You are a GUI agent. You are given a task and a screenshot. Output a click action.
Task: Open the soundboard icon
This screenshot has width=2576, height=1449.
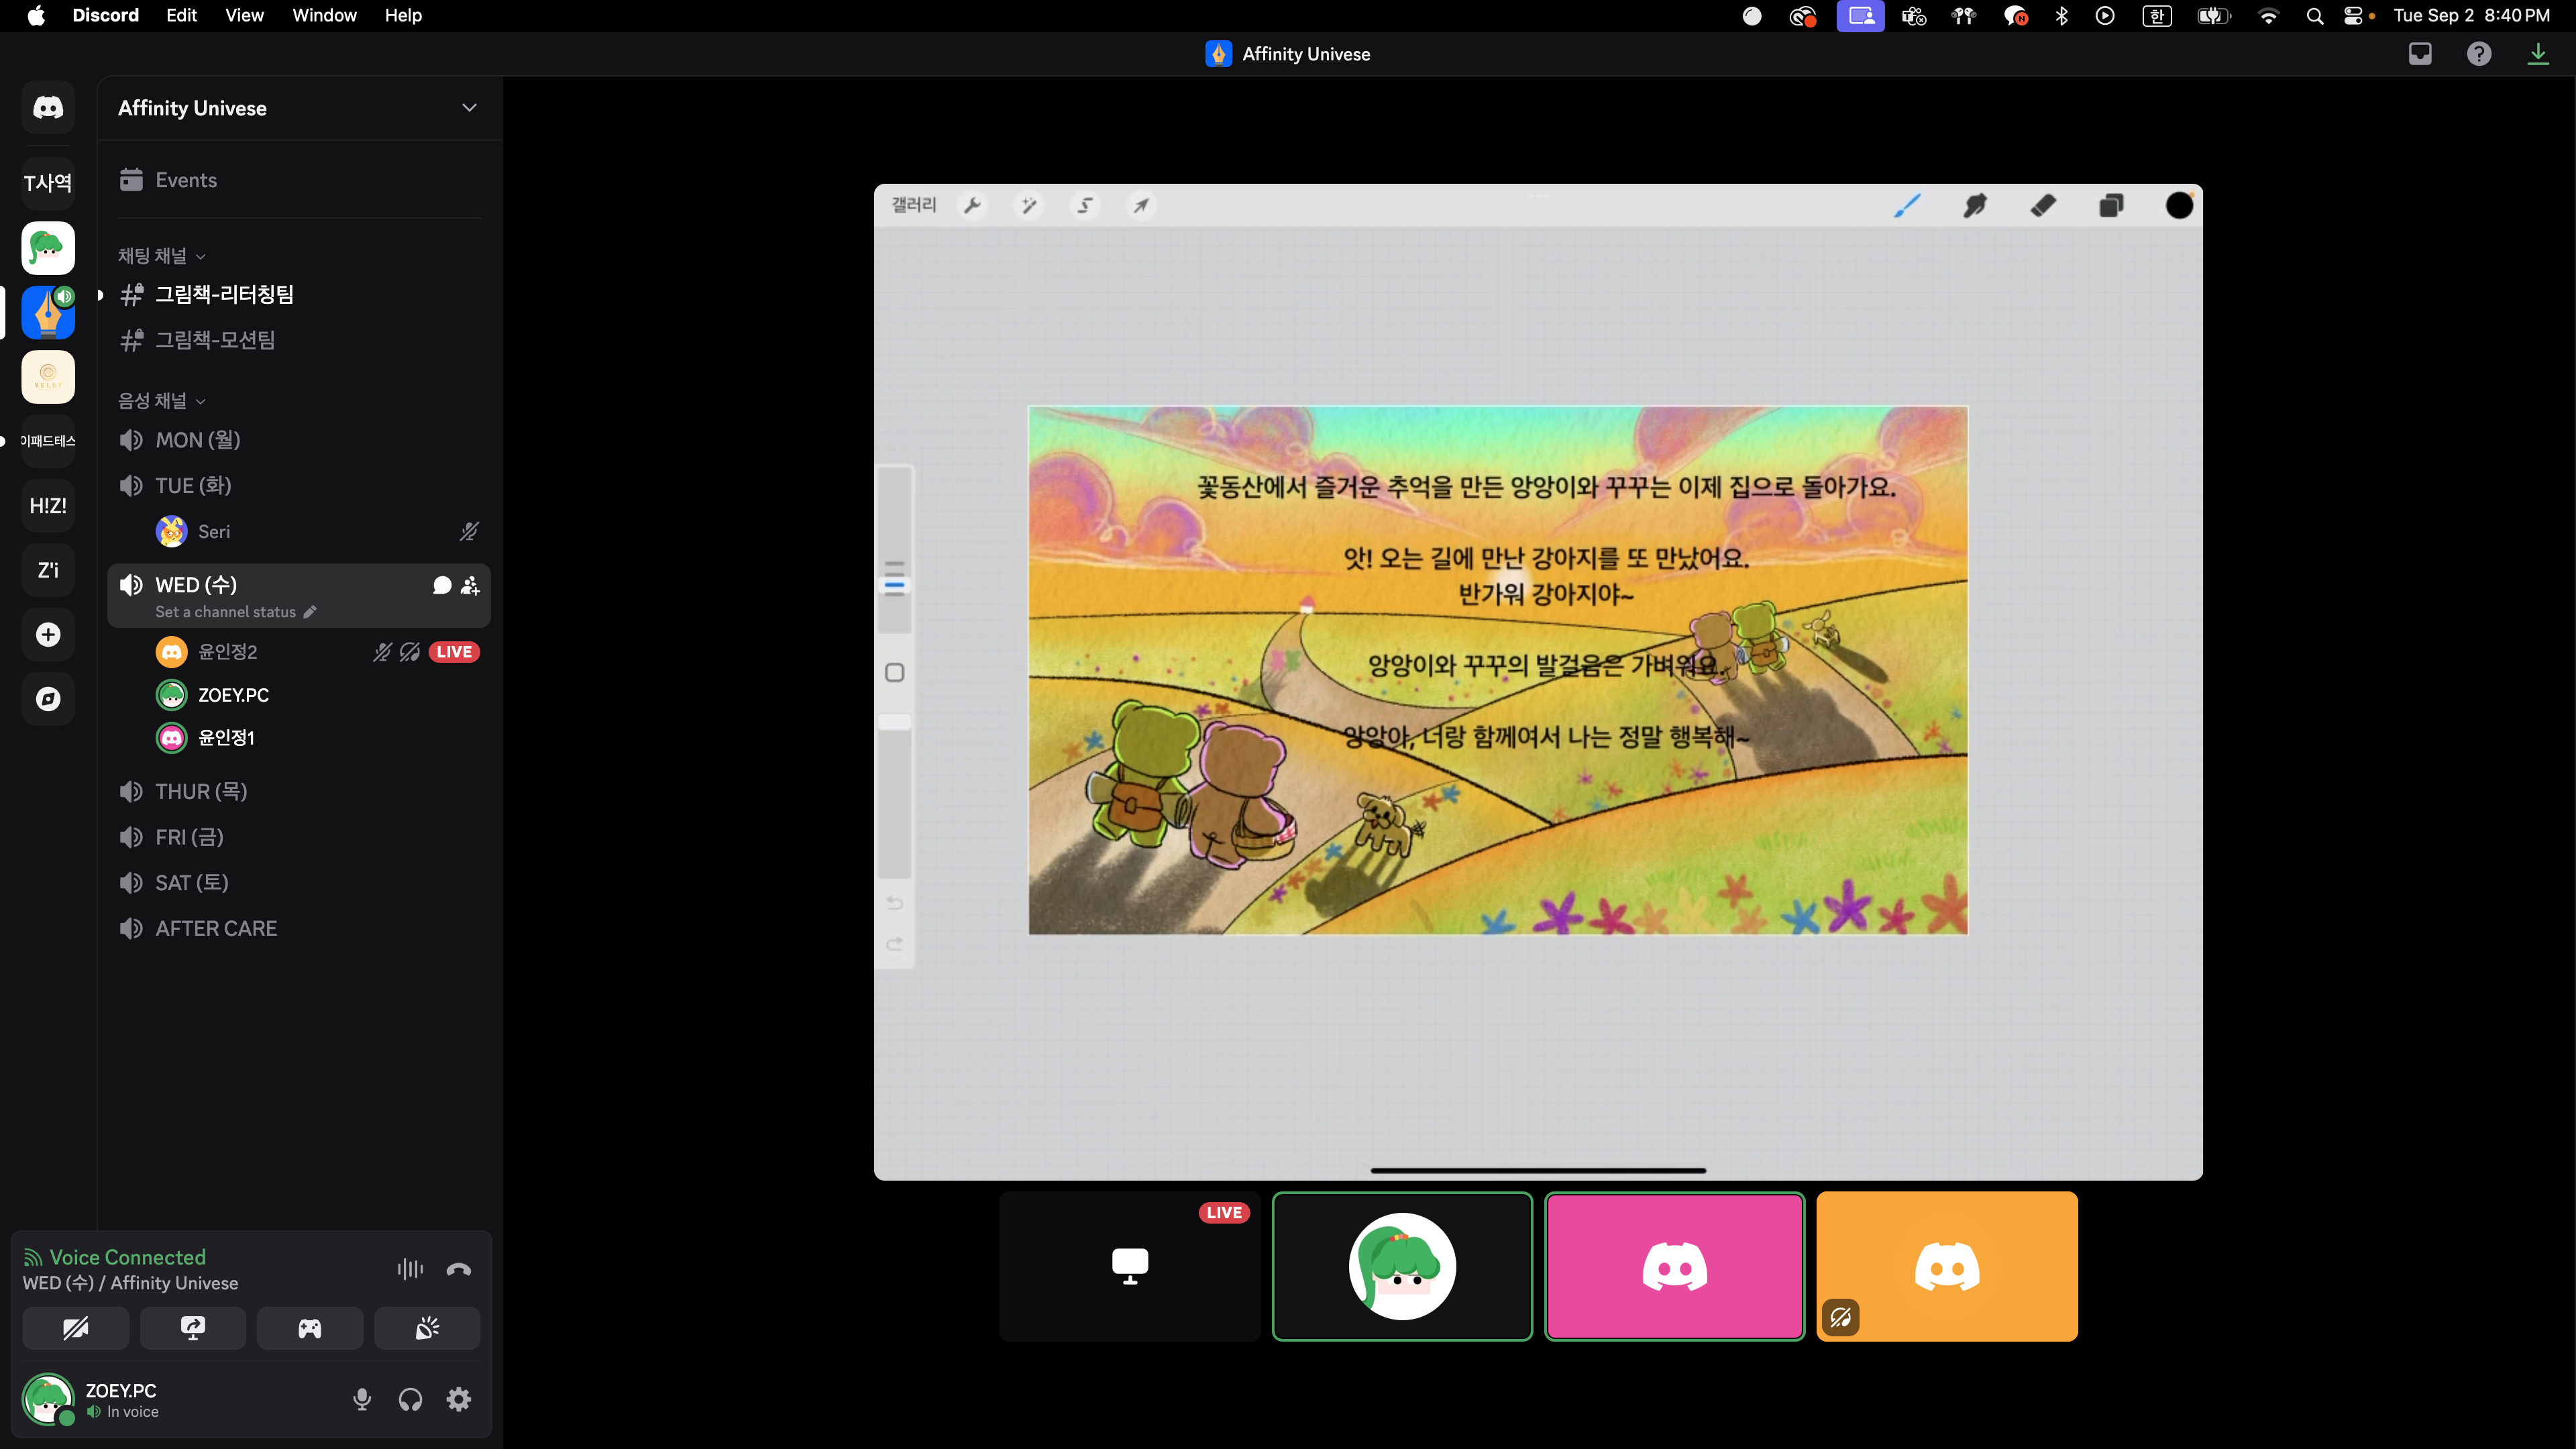point(427,1328)
